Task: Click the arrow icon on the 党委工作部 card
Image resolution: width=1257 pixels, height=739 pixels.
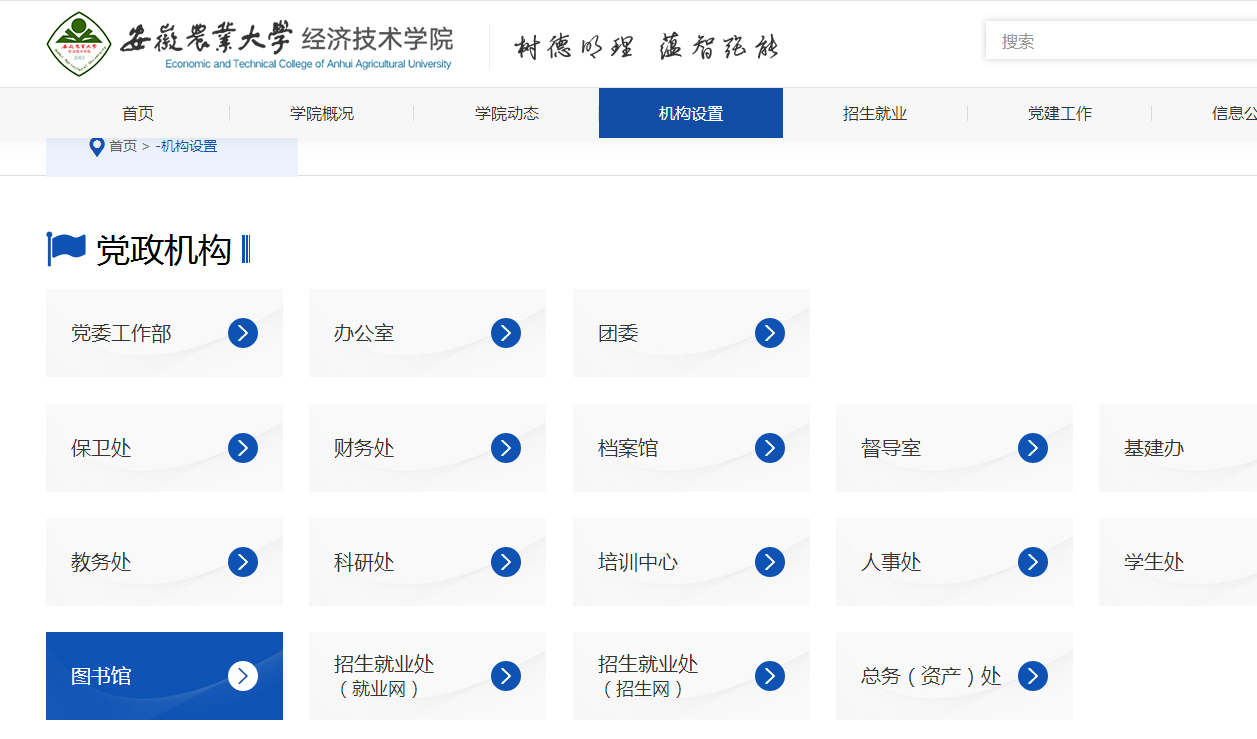Action: 243,333
